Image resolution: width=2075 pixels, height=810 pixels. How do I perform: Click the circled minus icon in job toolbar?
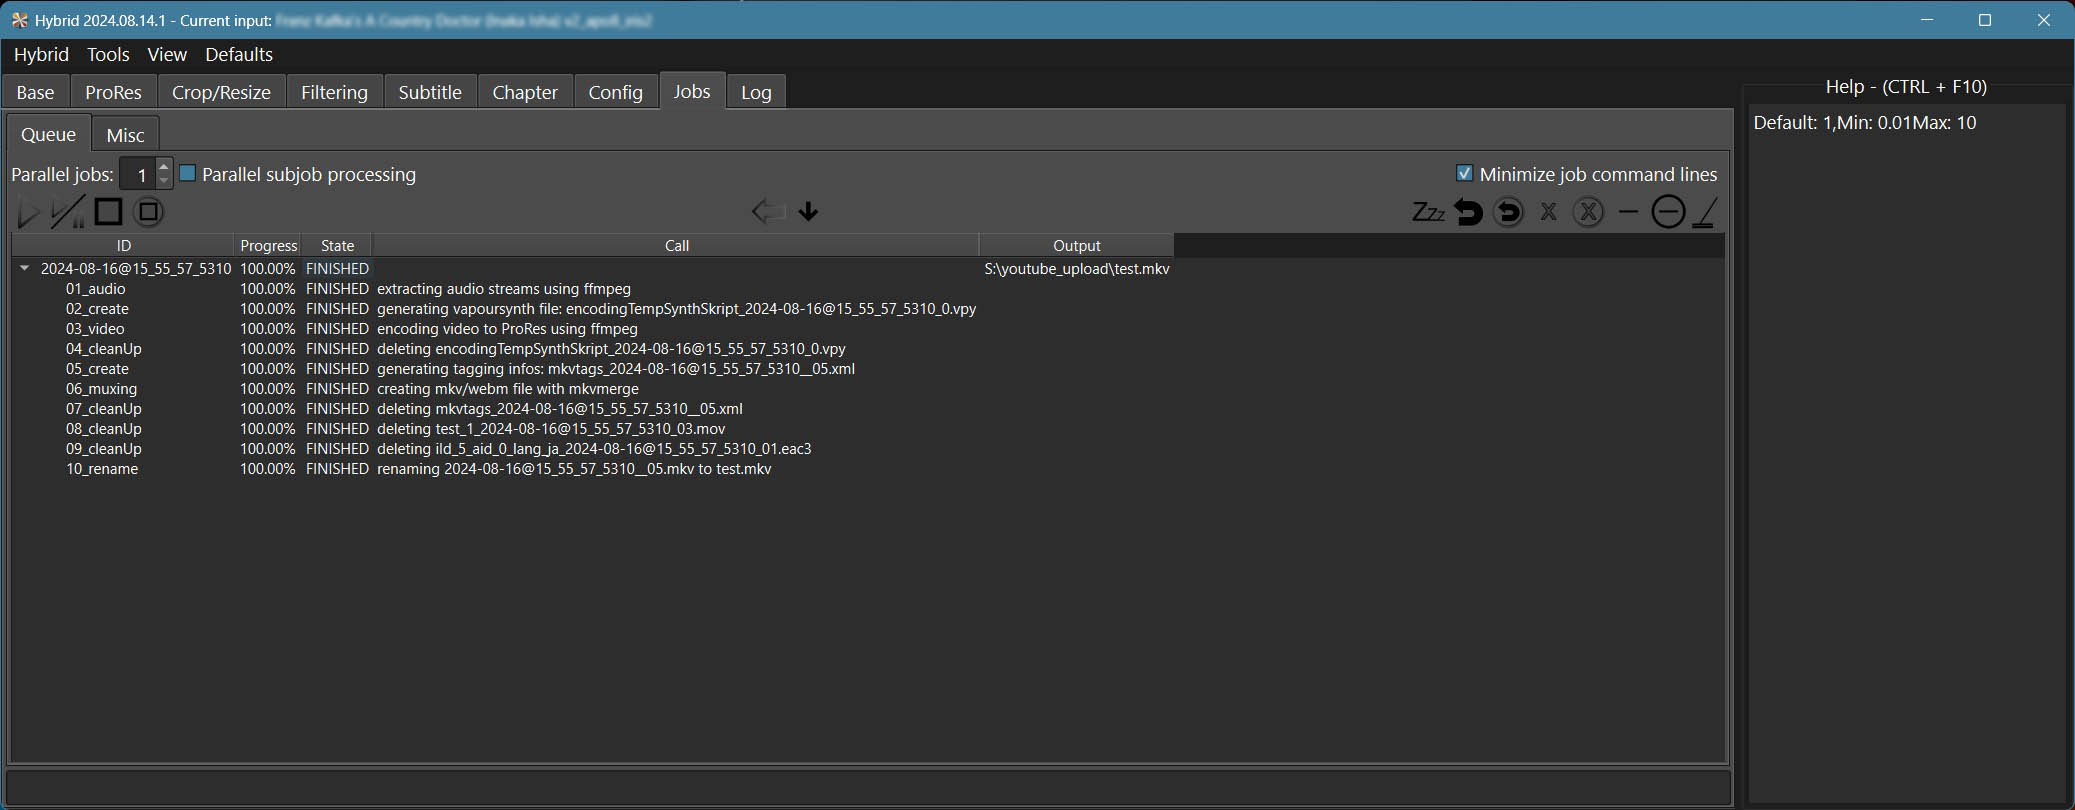[x=1668, y=212]
